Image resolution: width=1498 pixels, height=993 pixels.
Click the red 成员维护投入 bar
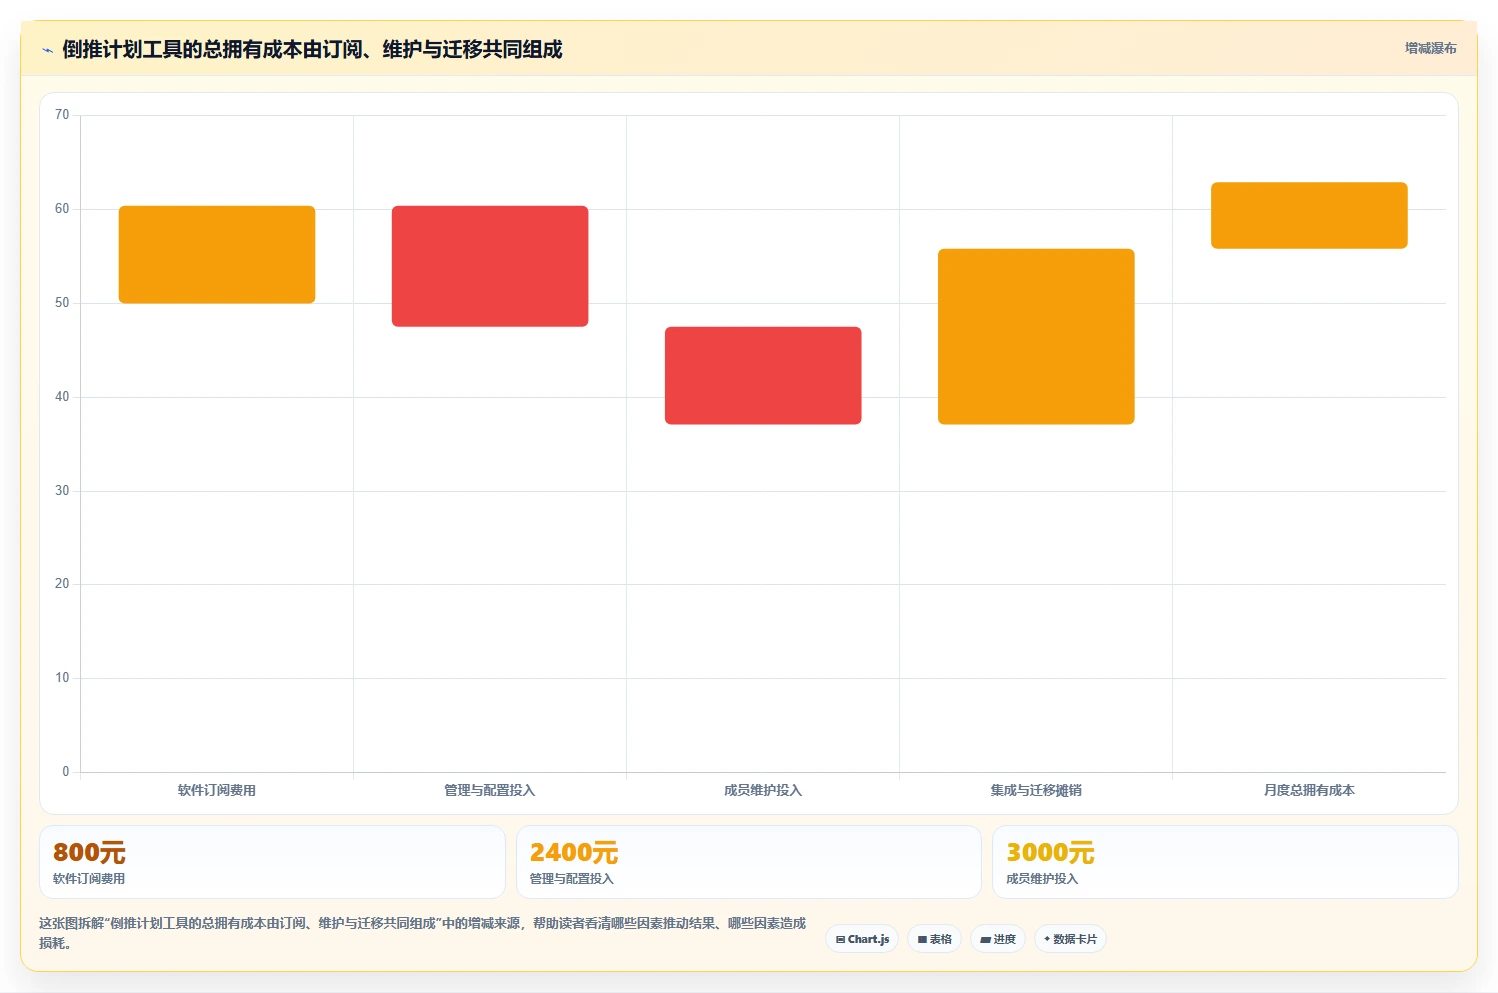(x=763, y=376)
